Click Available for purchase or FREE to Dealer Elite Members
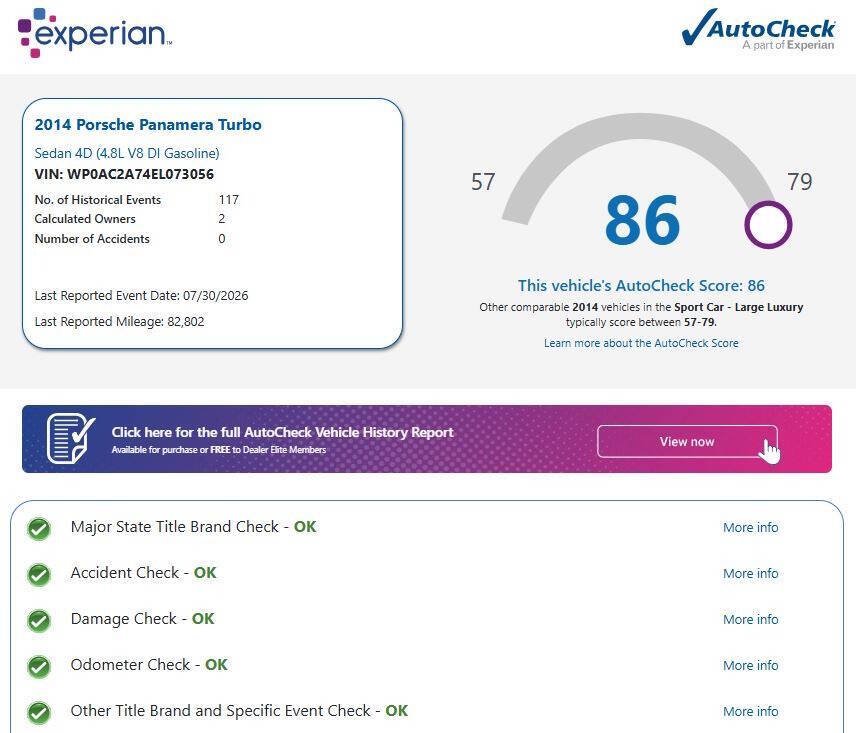864x733 pixels. [x=219, y=450]
